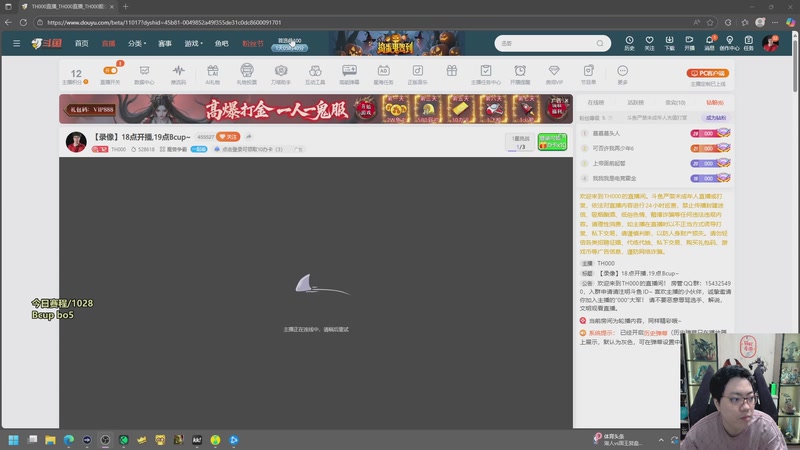Click into the header search field

pyautogui.click(x=546, y=43)
